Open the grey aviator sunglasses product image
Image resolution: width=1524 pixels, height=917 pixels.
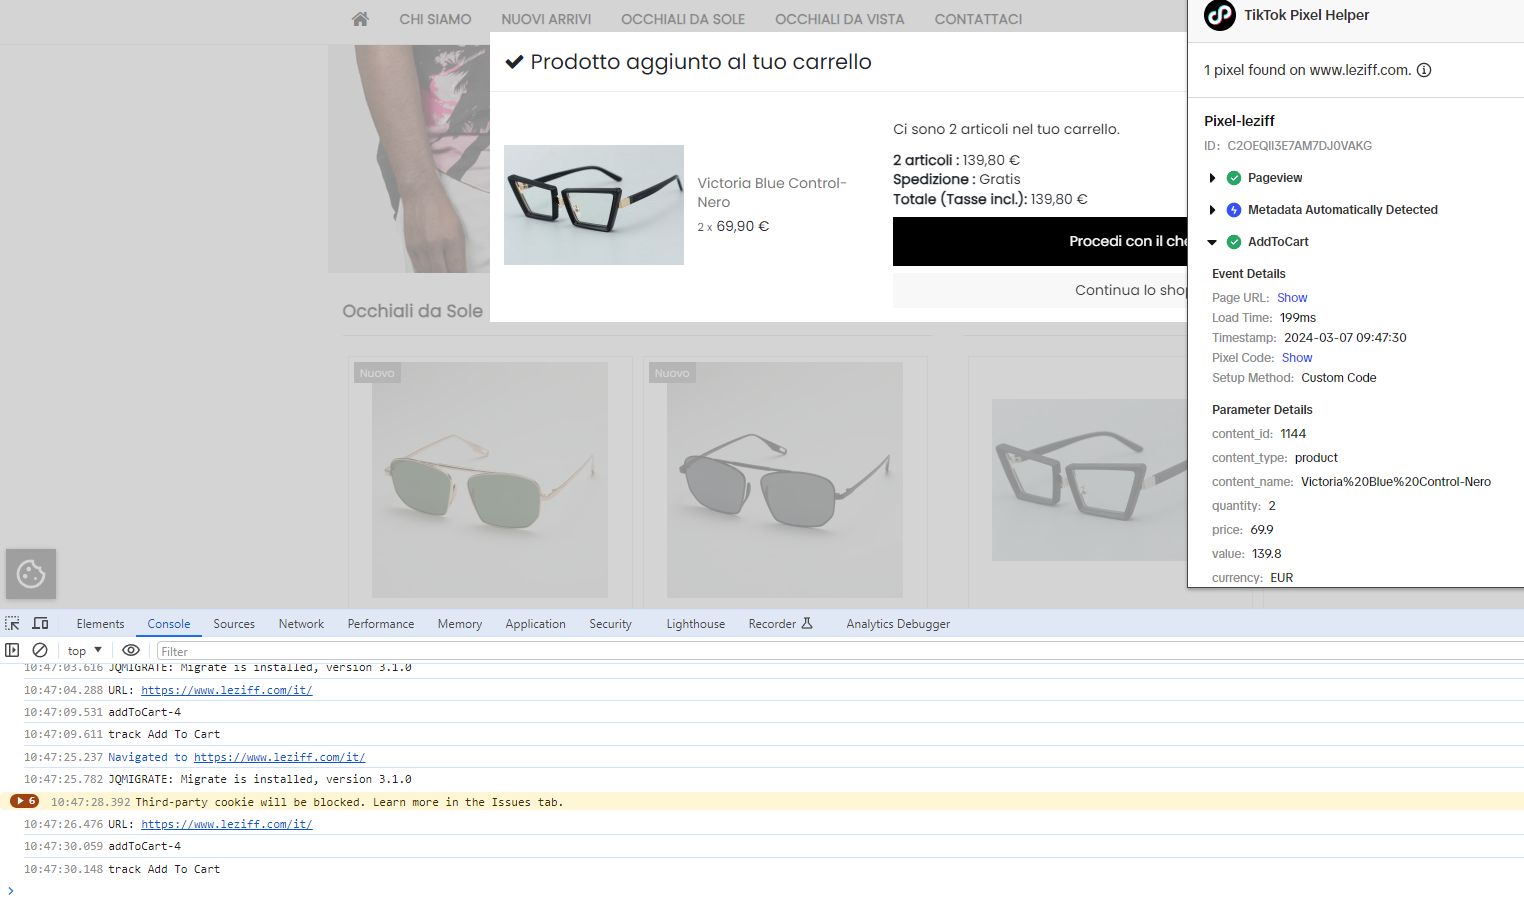785,480
